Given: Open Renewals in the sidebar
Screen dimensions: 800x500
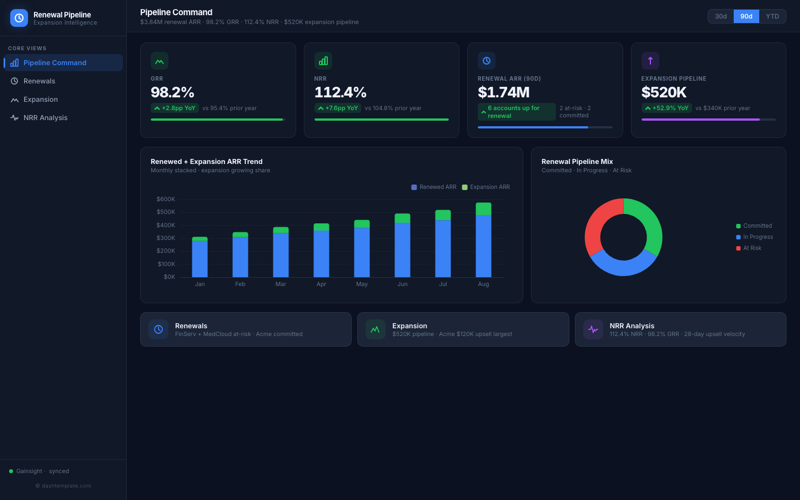Looking at the screenshot, I should coord(39,81).
